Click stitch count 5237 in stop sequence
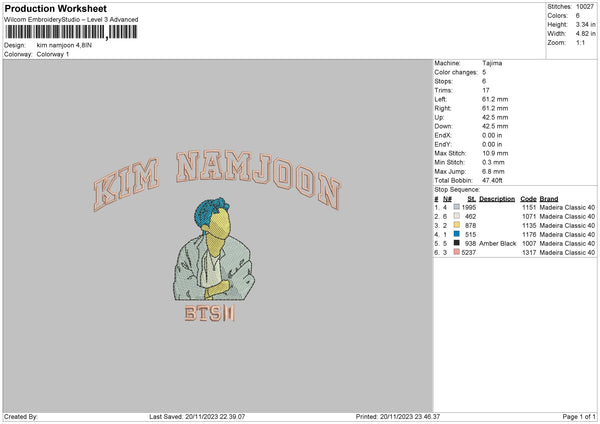600x424 pixels. (469, 253)
